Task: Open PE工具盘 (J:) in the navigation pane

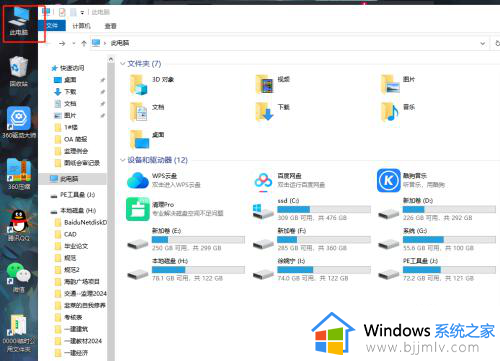Action: coord(73,195)
